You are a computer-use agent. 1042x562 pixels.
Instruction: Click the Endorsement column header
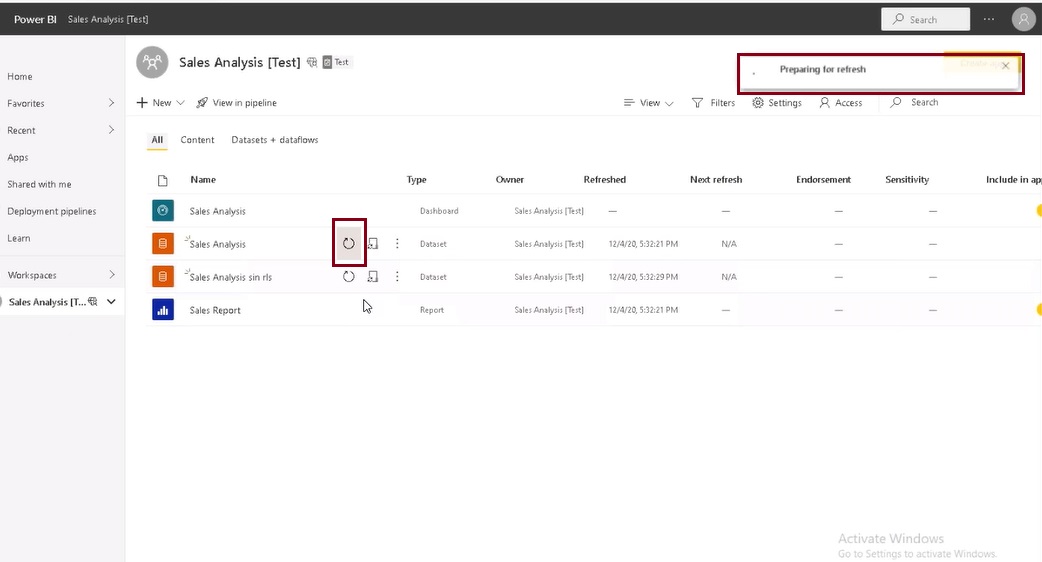823,179
